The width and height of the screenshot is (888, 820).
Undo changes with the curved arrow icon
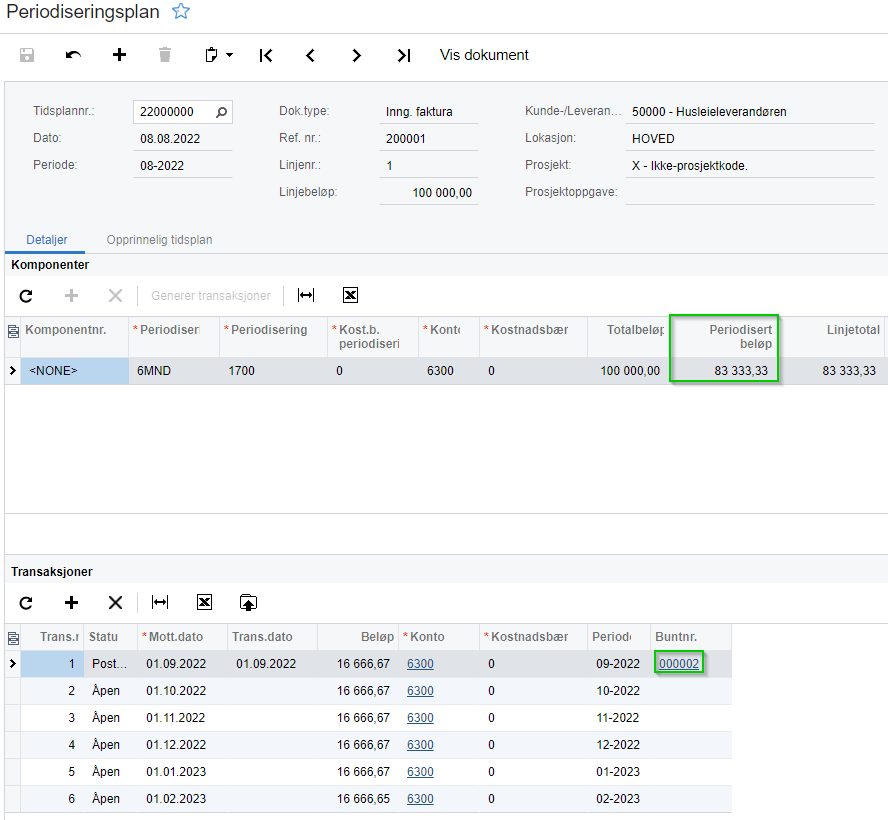73,55
